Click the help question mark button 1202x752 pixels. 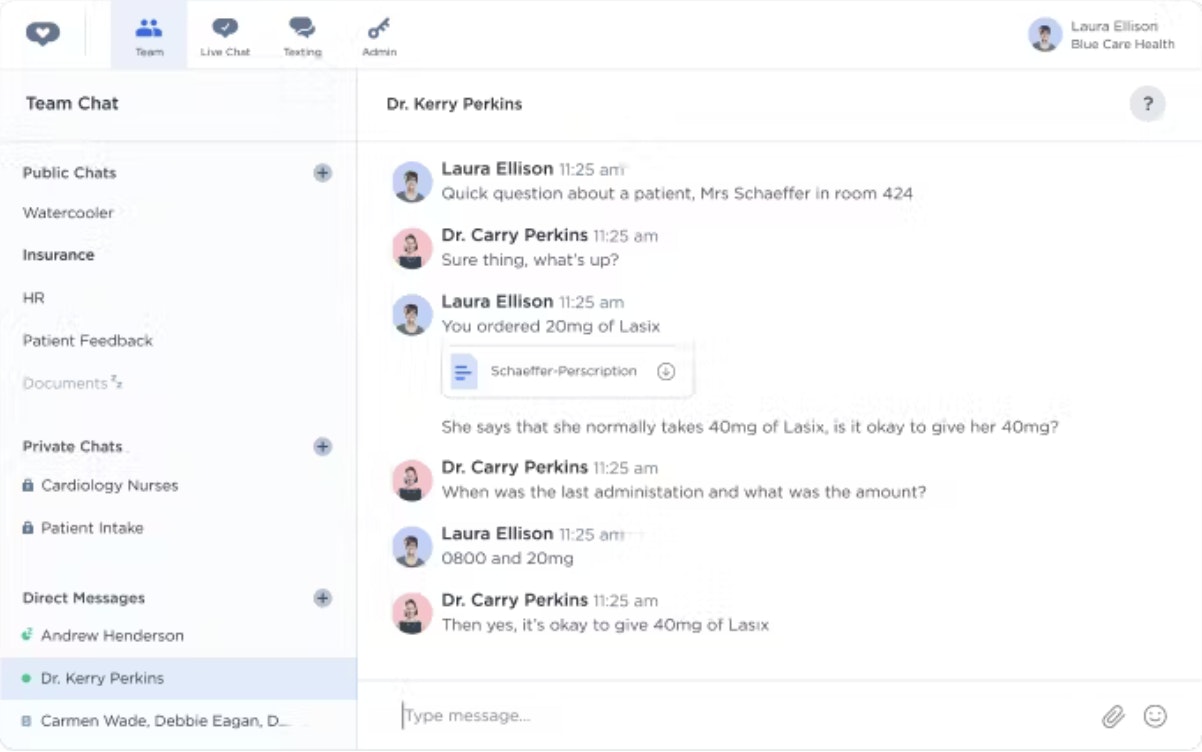point(1147,104)
